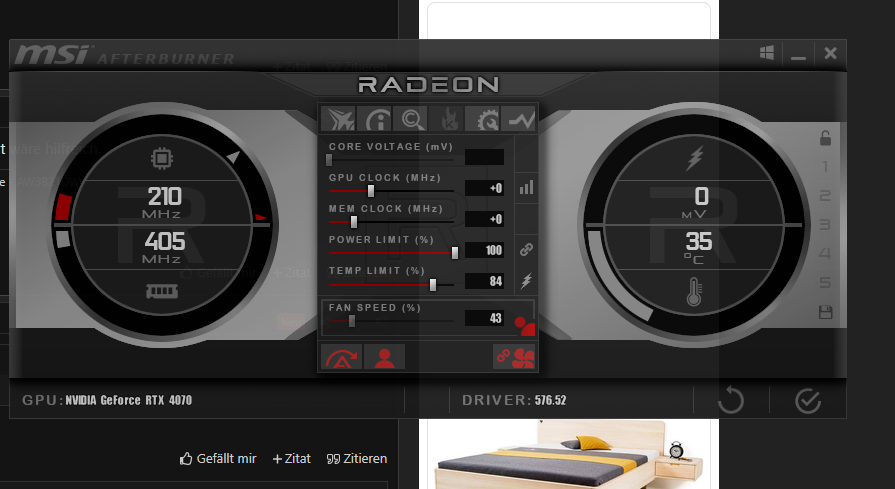Image resolution: width=895 pixels, height=489 pixels.
Task: Click the Fan Speed slider handle
Action: pos(352,321)
